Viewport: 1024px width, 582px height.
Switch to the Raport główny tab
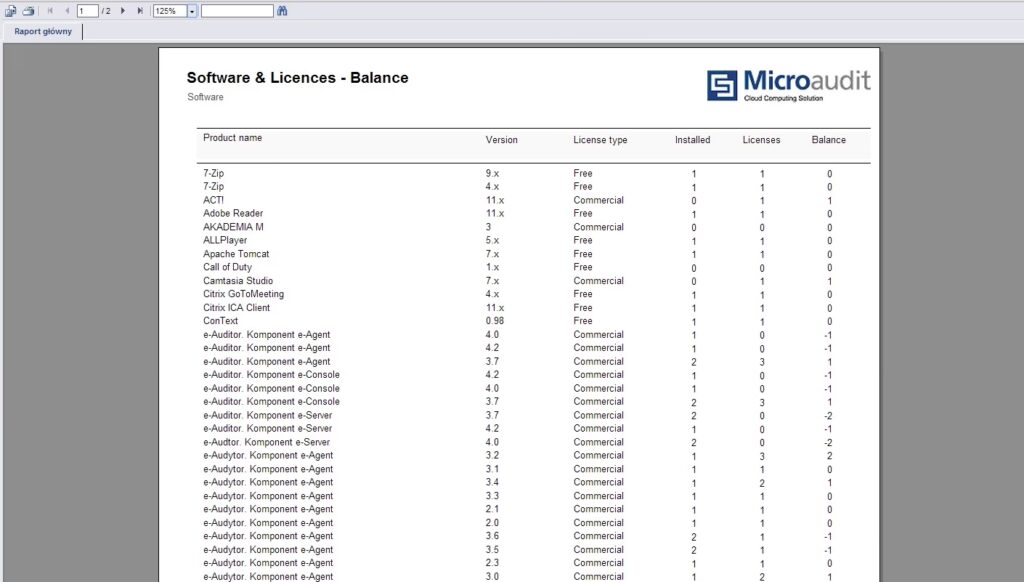coord(43,31)
